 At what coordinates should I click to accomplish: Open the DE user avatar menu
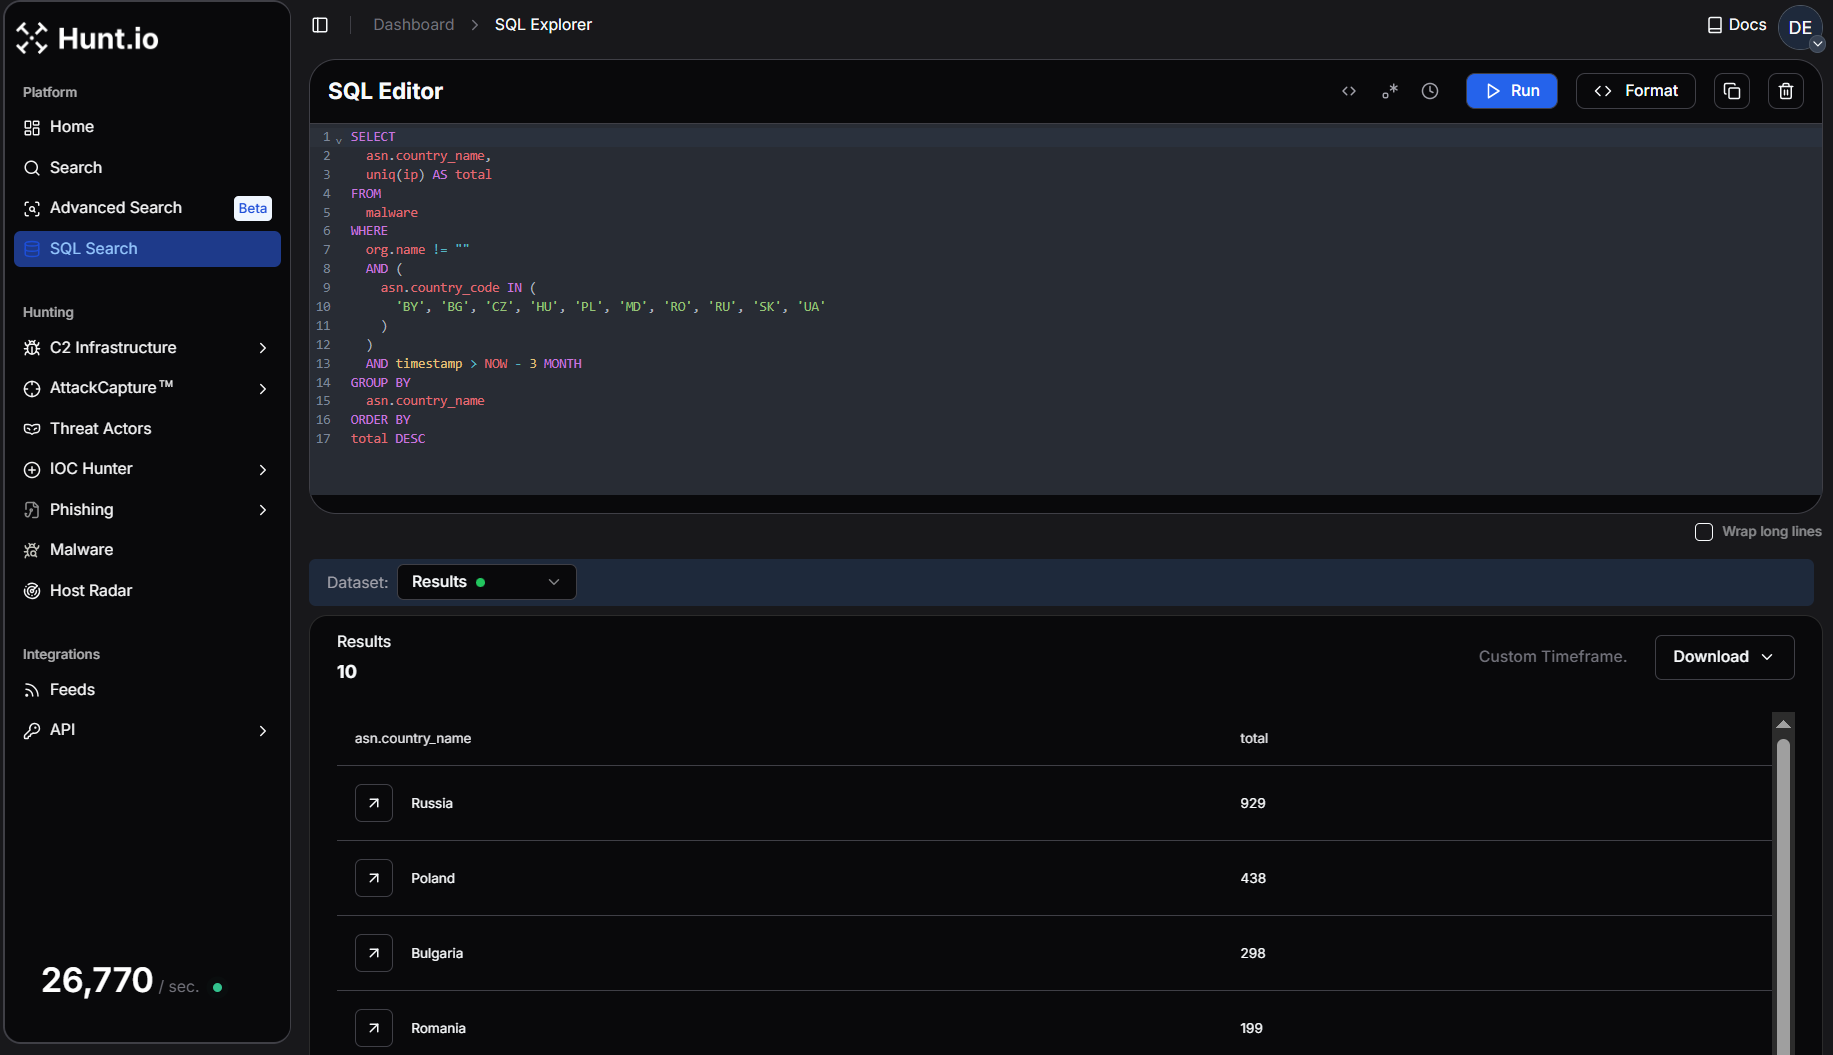click(x=1801, y=27)
